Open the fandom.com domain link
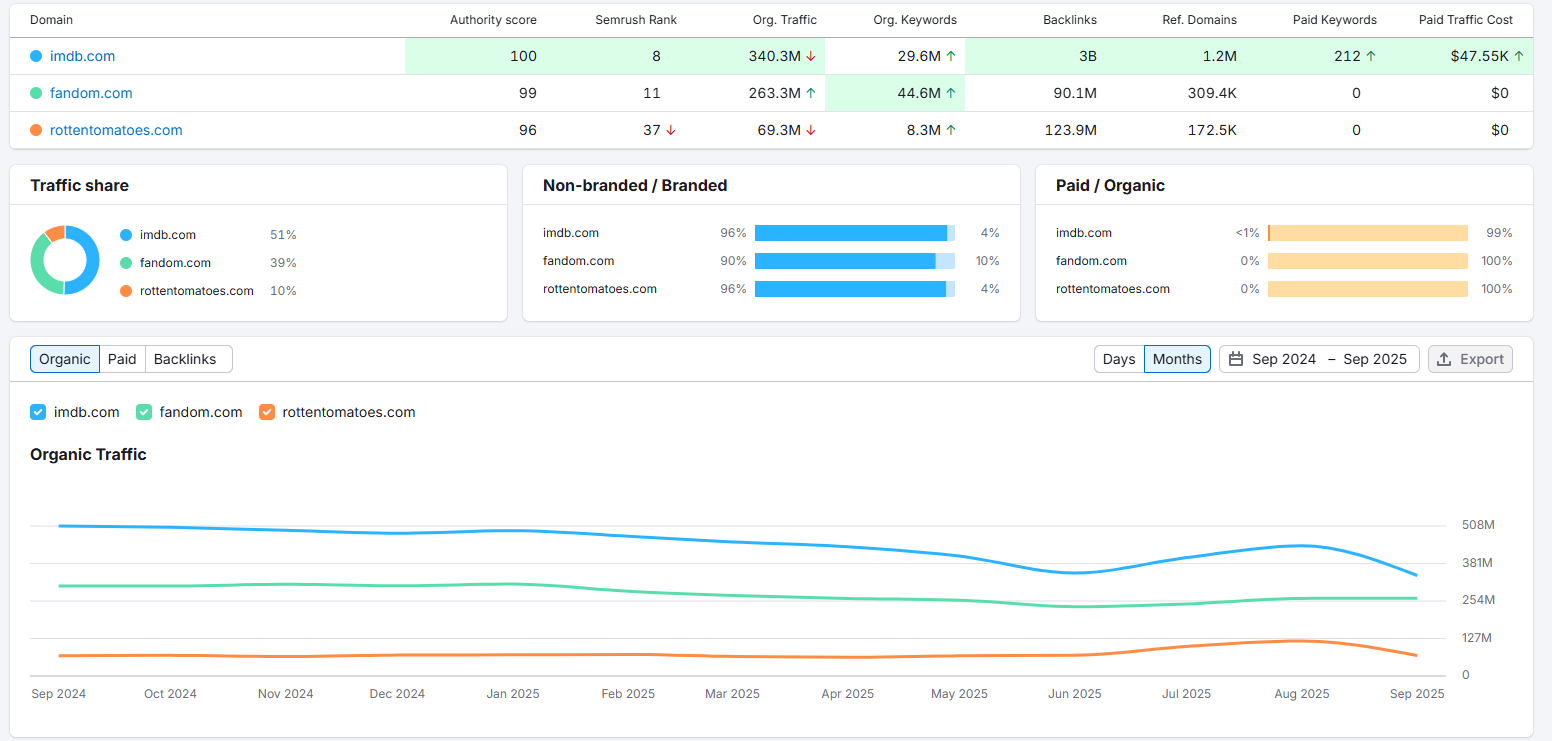1552x741 pixels. tap(91, 92)
